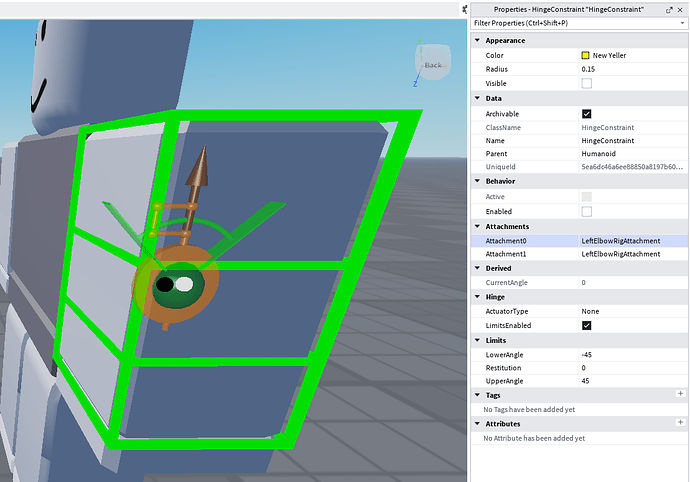Image resolution: width=690 pixels, height=482 pixels.
Task: Click the black dot on the hinge sphere
Action: tap(165, 284)
